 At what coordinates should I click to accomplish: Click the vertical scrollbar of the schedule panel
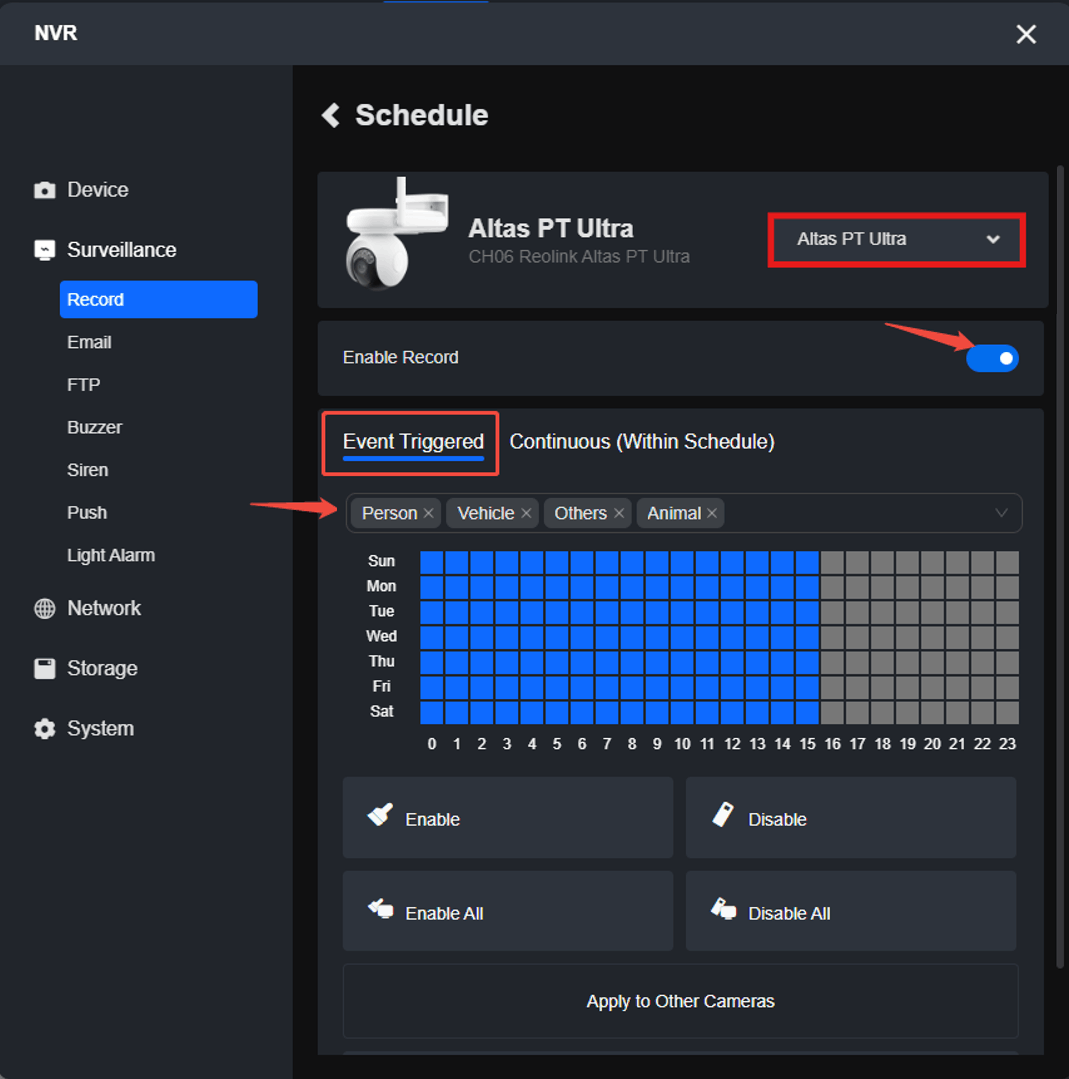click(1060, 567)
